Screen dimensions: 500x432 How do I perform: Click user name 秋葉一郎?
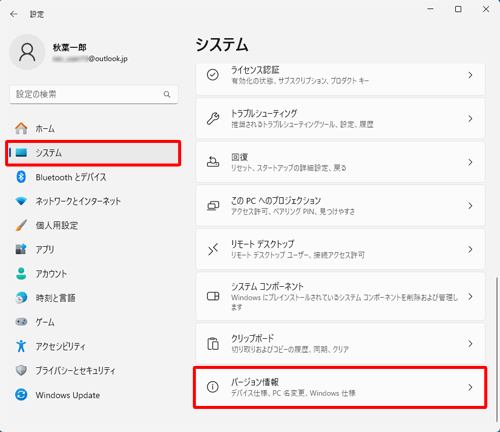click(x=70, y=47)
